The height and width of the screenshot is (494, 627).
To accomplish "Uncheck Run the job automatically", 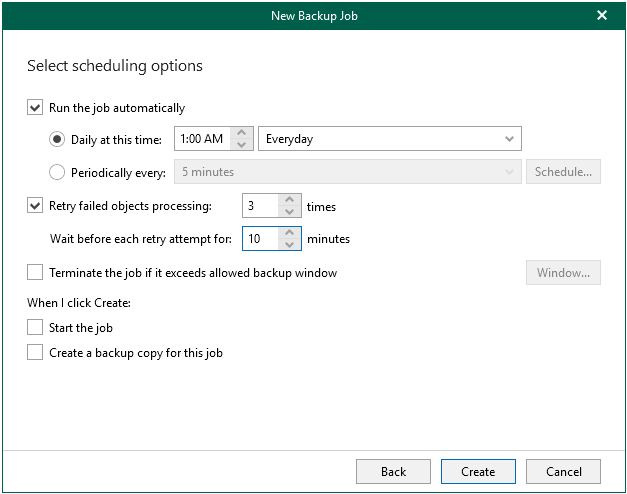I will click(x=35, y=108).
